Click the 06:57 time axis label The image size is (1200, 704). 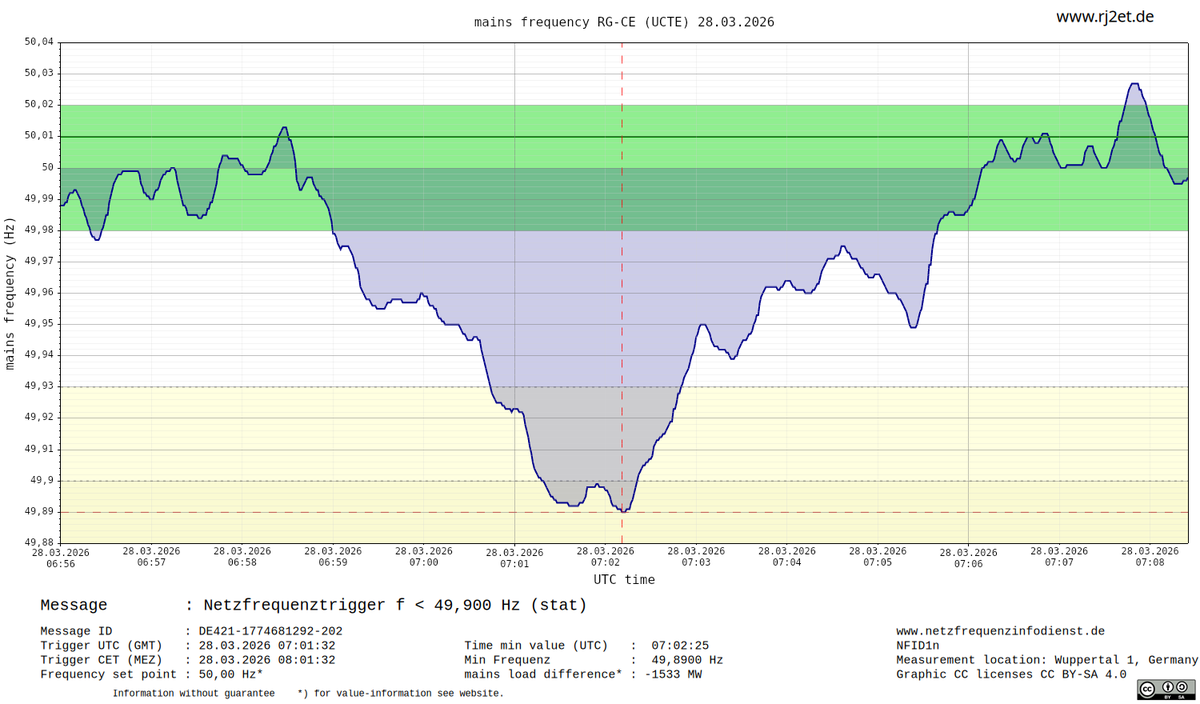click(151, 557)
